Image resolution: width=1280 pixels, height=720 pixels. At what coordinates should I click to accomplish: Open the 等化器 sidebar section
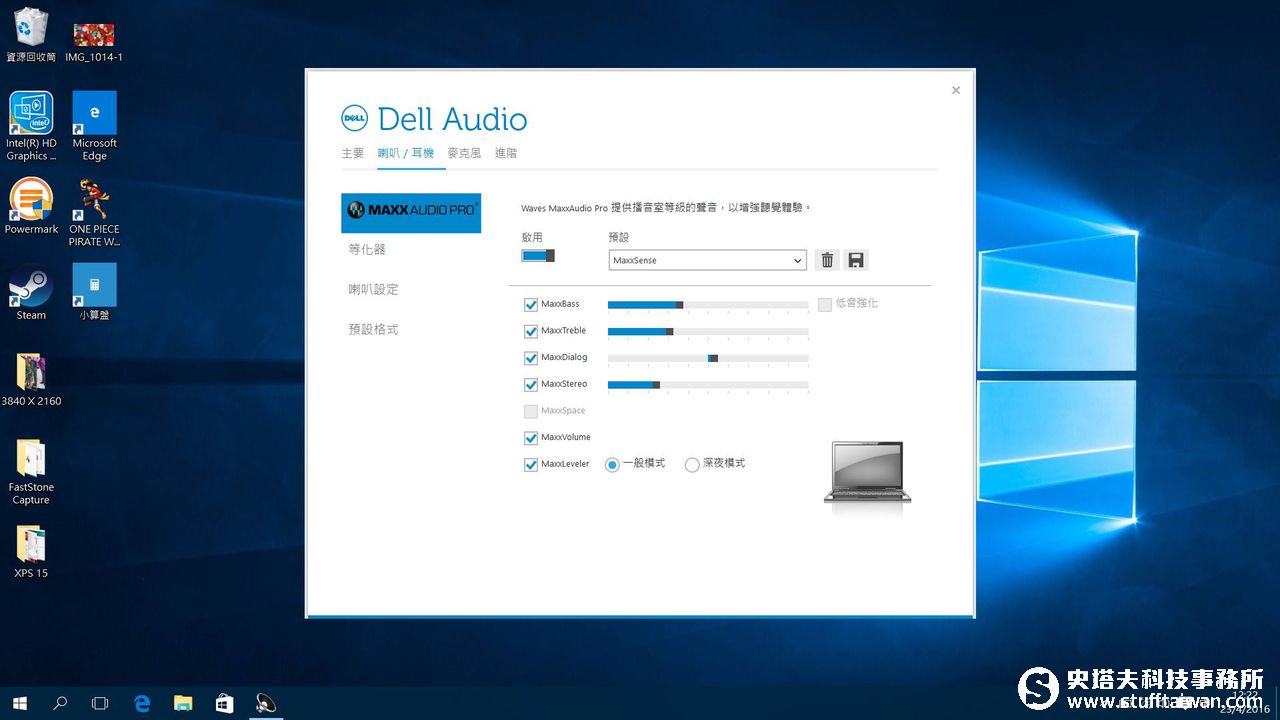click(367, 249)
